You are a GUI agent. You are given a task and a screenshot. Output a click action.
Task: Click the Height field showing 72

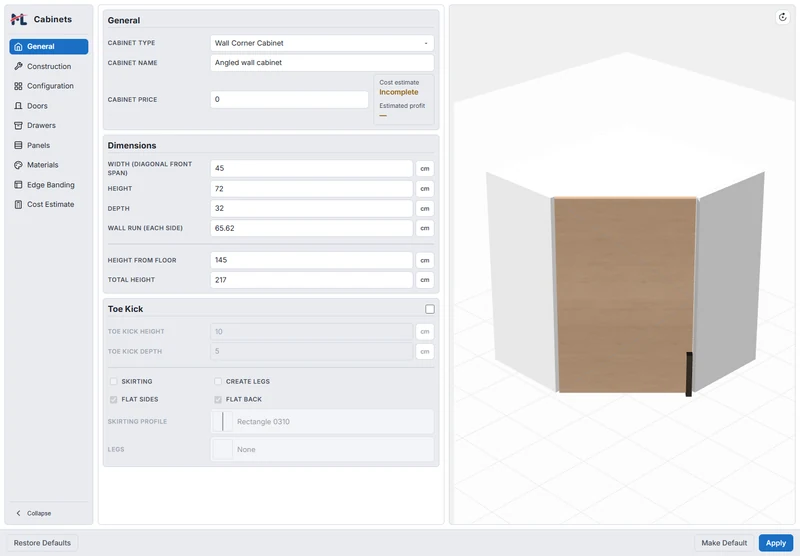click(x=311, y=189)
